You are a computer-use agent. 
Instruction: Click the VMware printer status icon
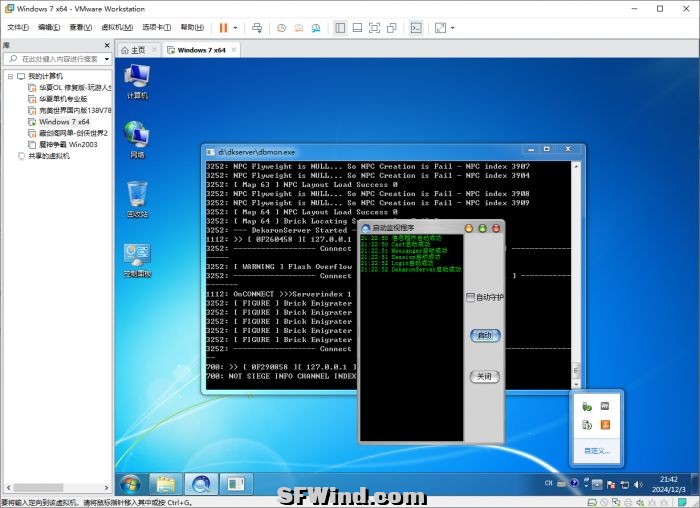click(628, 503)
